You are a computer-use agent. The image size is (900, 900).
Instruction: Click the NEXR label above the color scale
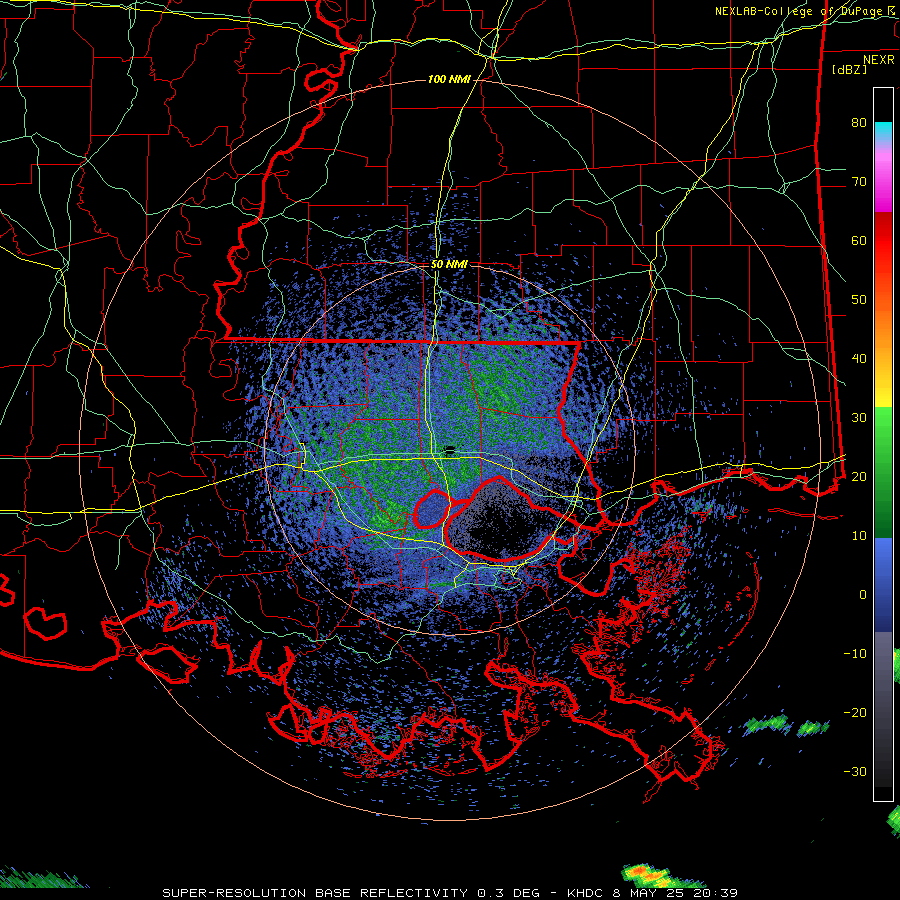click(878, 60)
